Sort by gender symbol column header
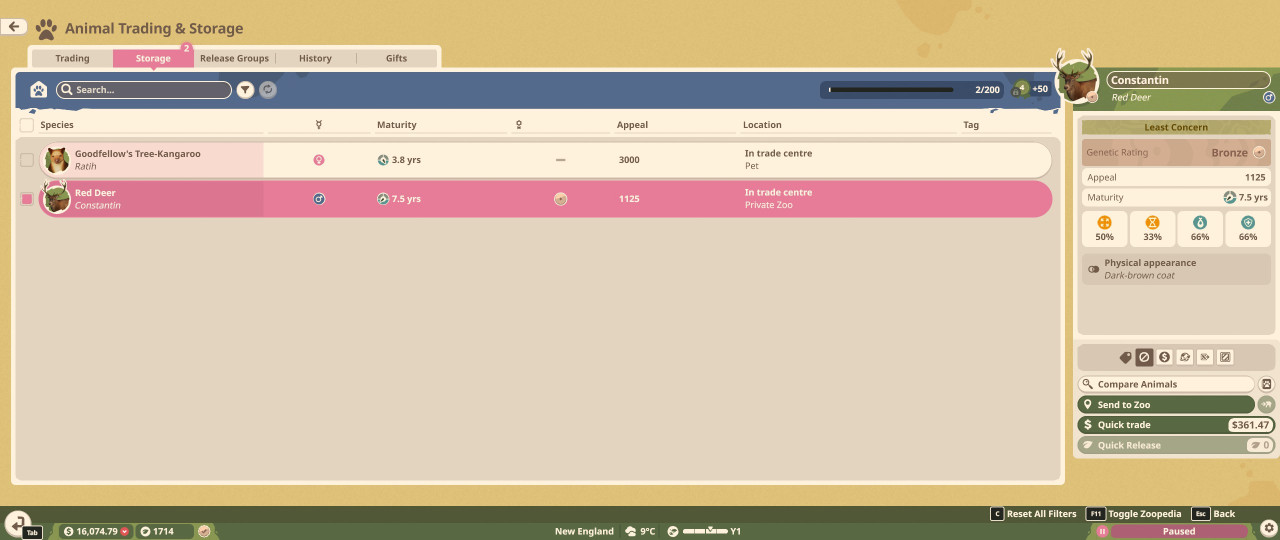1280x540 pixels. pyautogui.click(x=318, y=125)
